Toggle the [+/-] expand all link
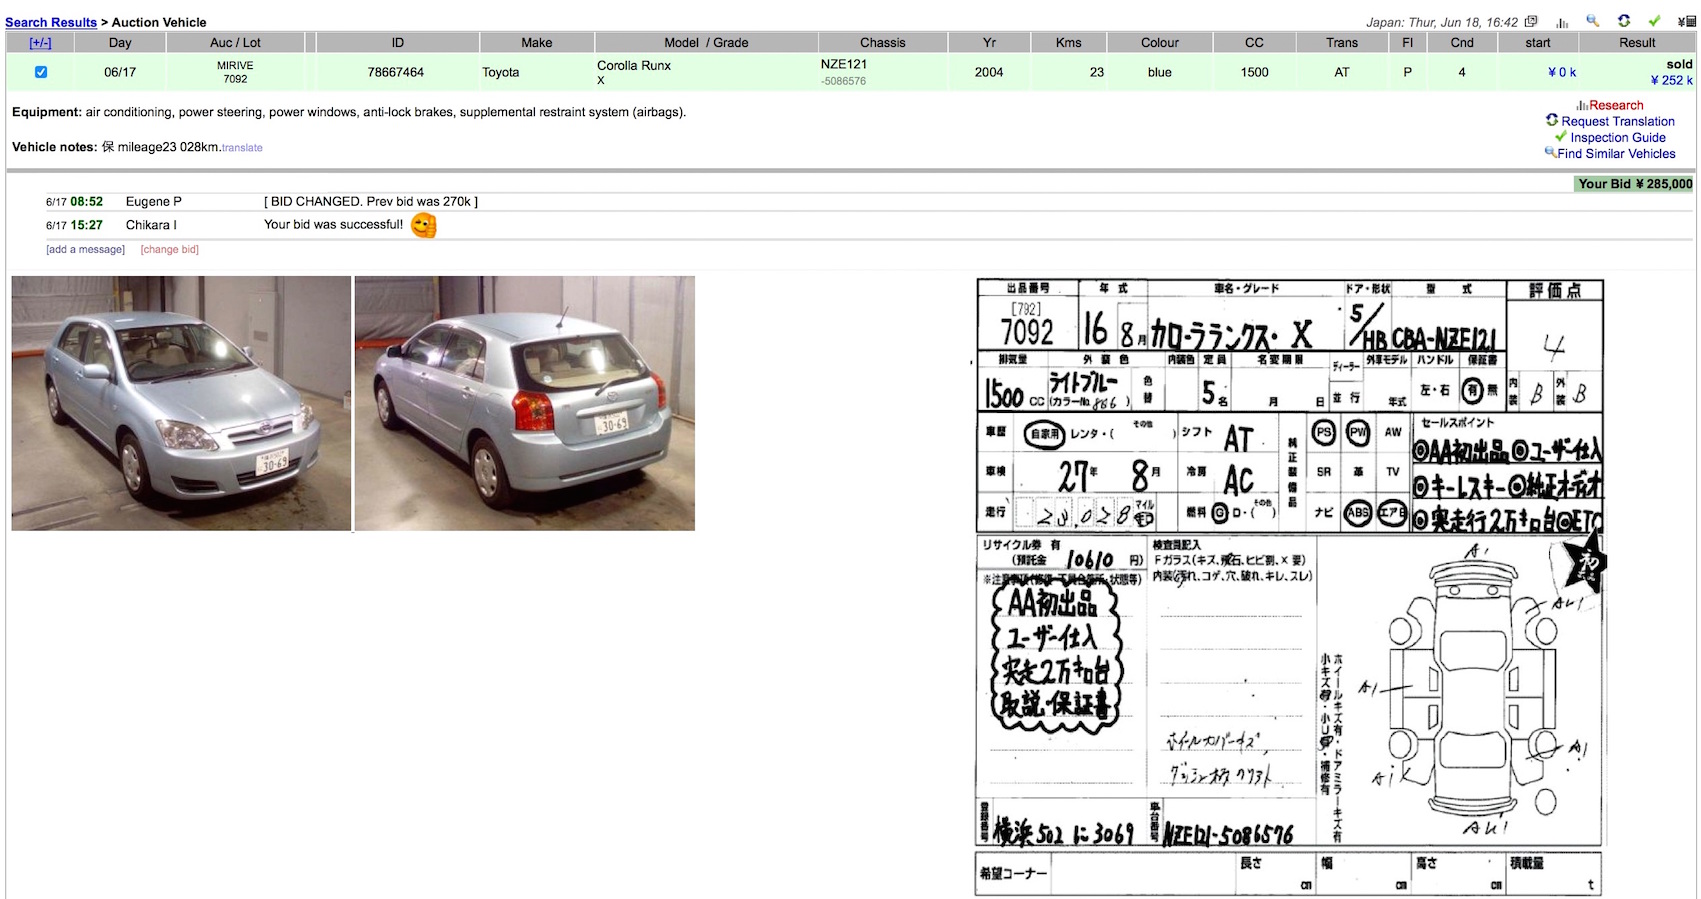This screenshot has height=899, width=1701. click(41, 43)
